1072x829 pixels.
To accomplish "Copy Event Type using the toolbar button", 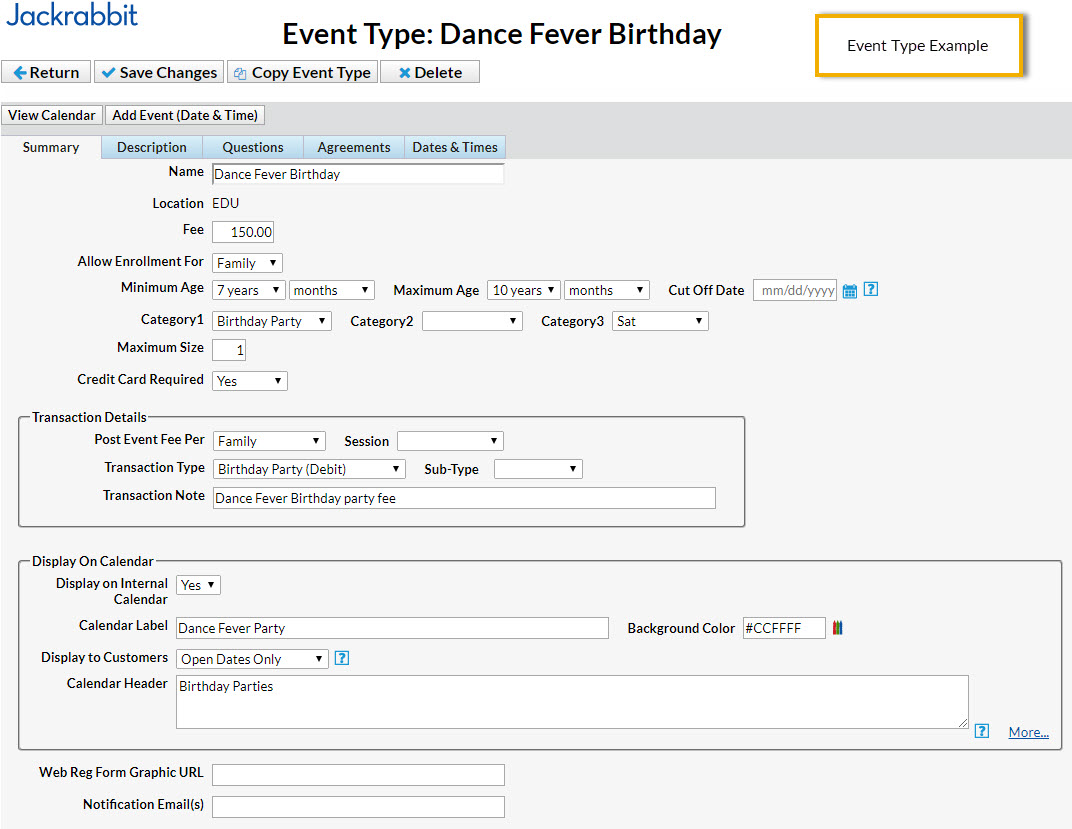I will [302, 72].
